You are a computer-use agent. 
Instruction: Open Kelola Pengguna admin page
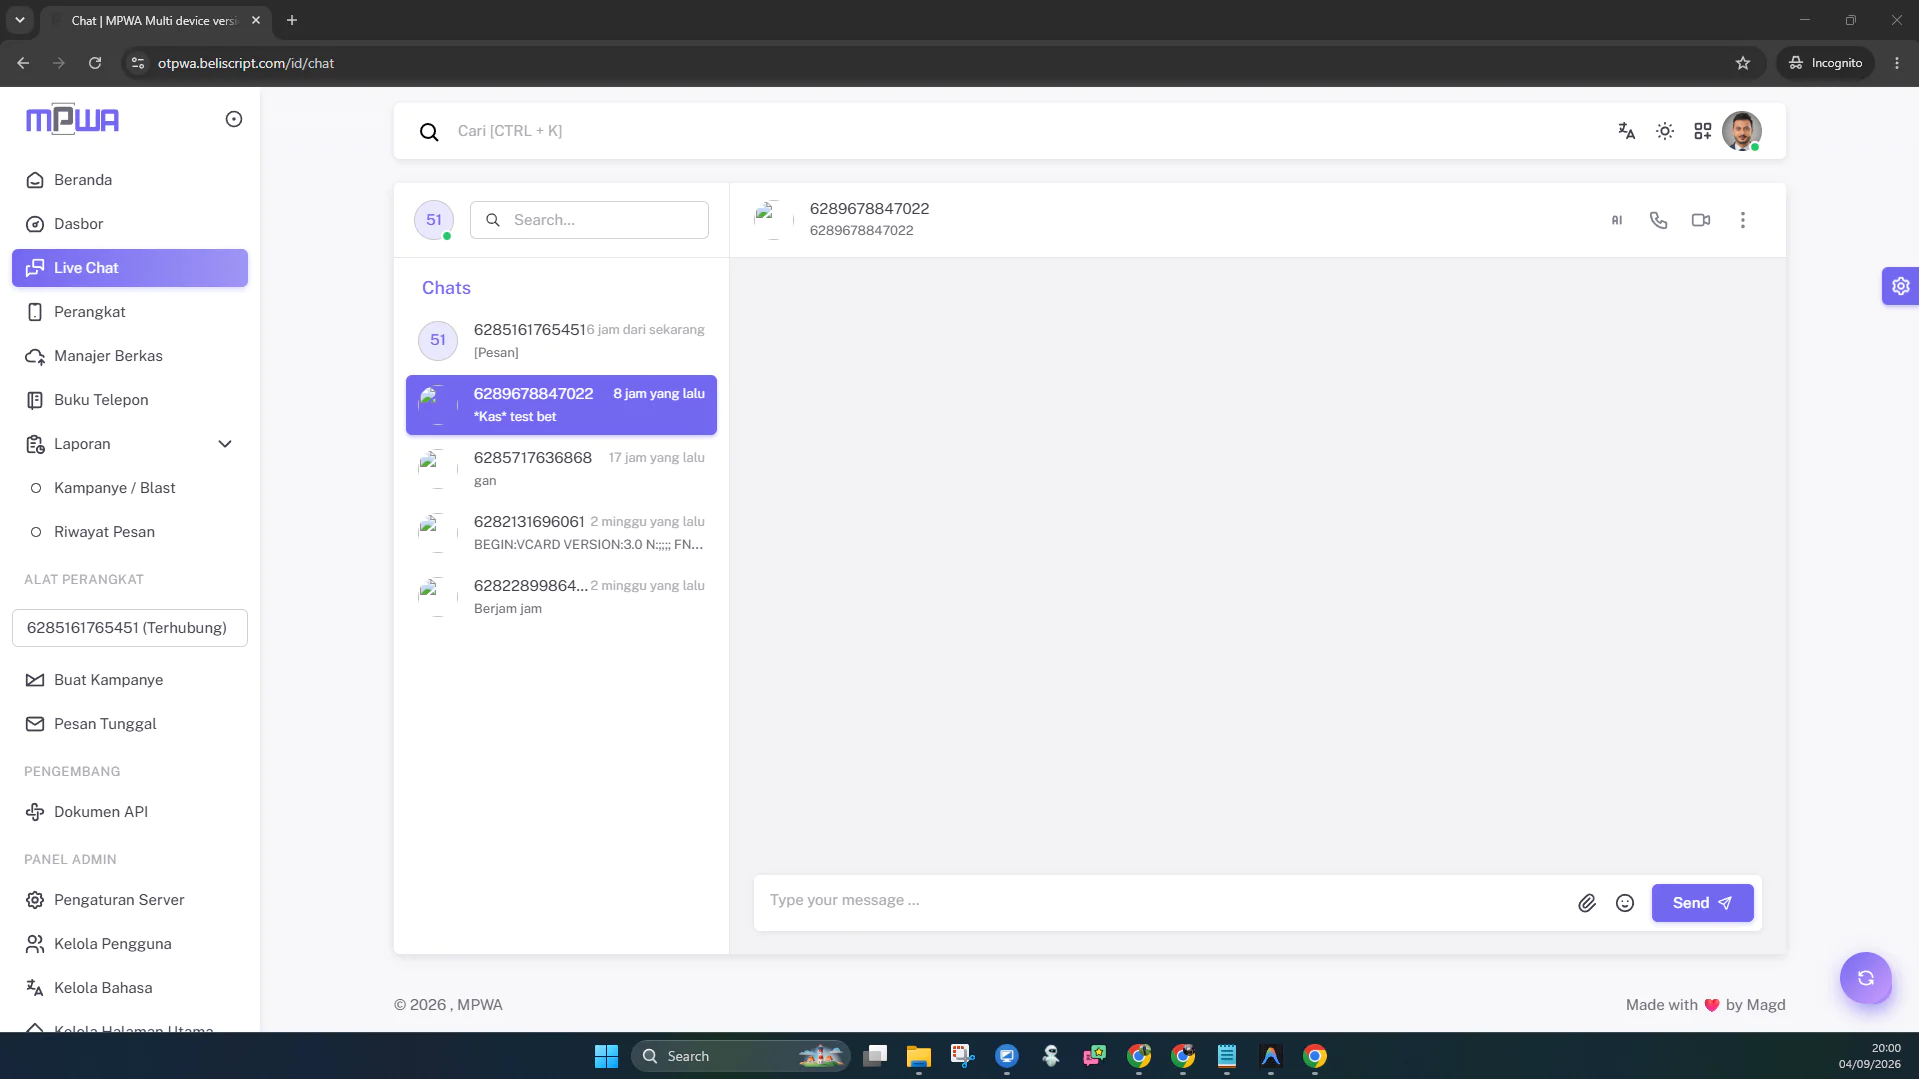point(130,944)
